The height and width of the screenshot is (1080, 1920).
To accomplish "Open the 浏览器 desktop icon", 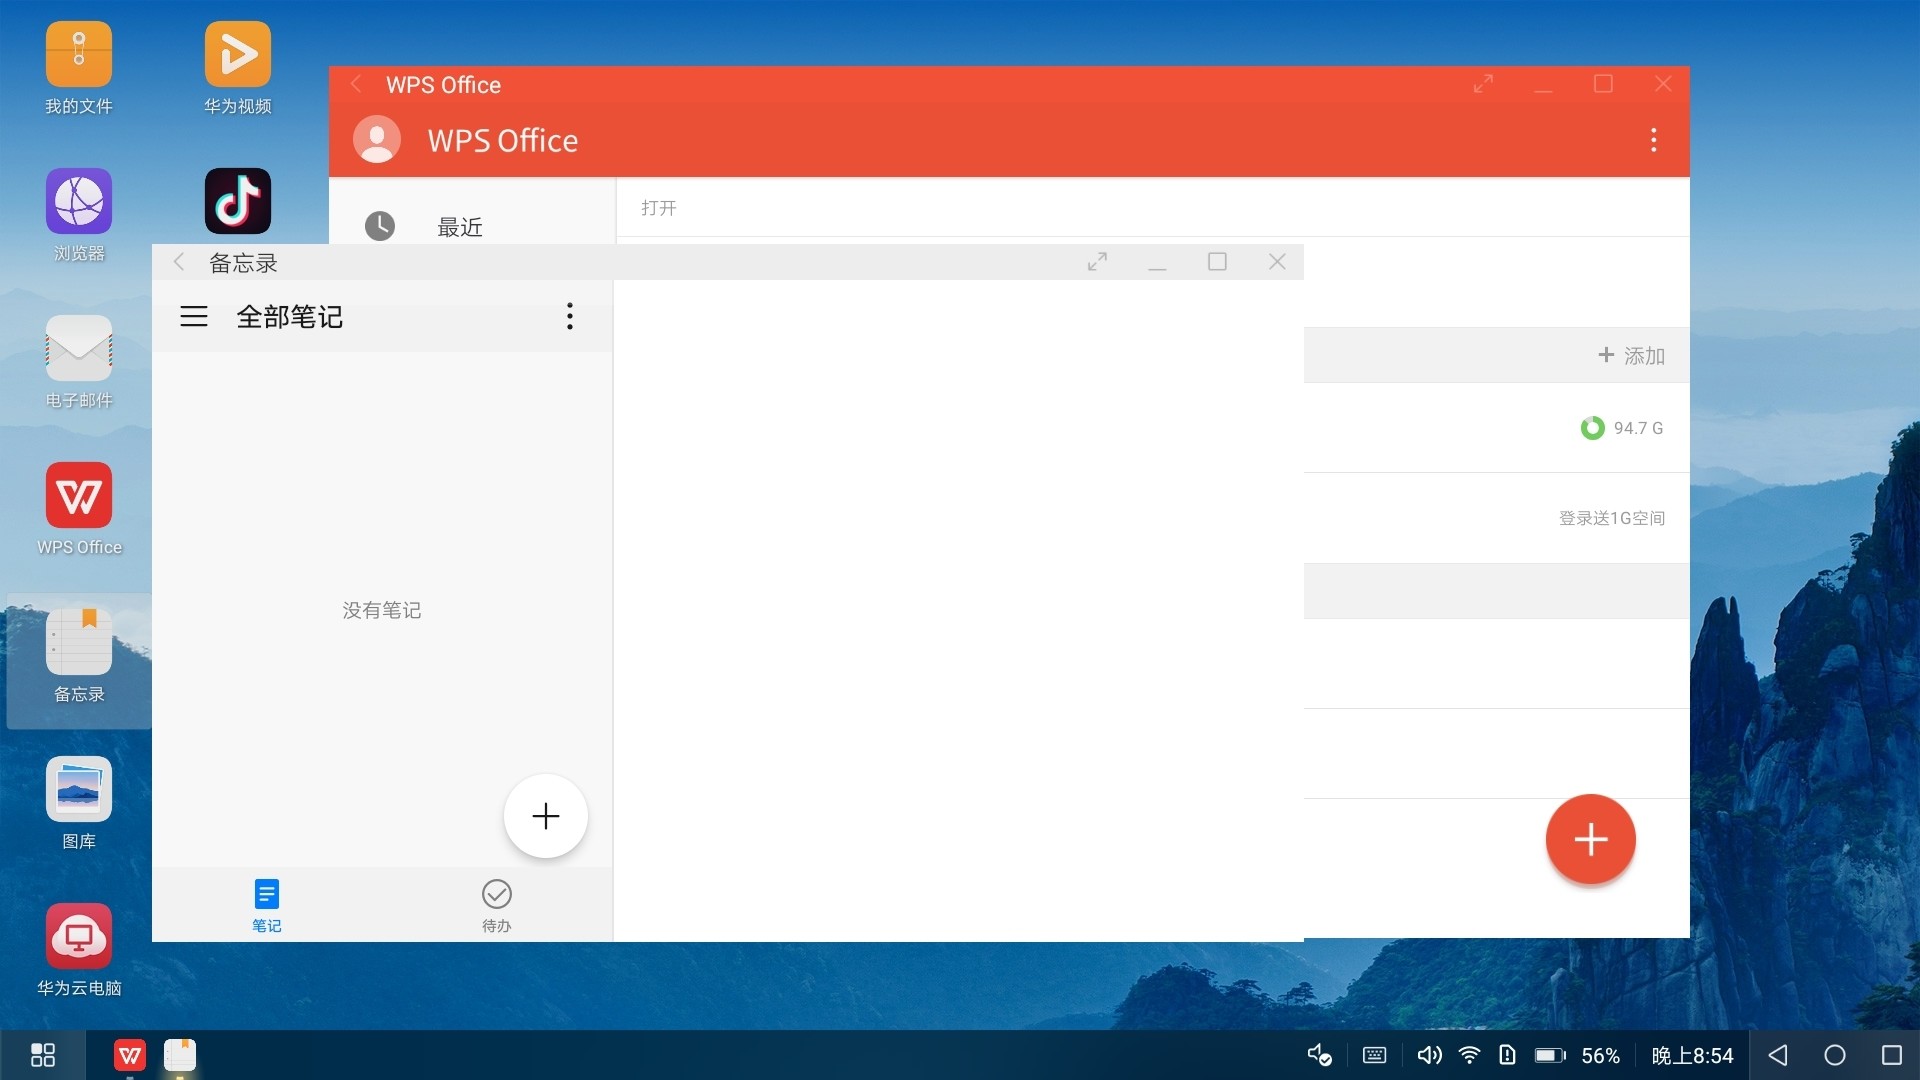I will (78, 215).
